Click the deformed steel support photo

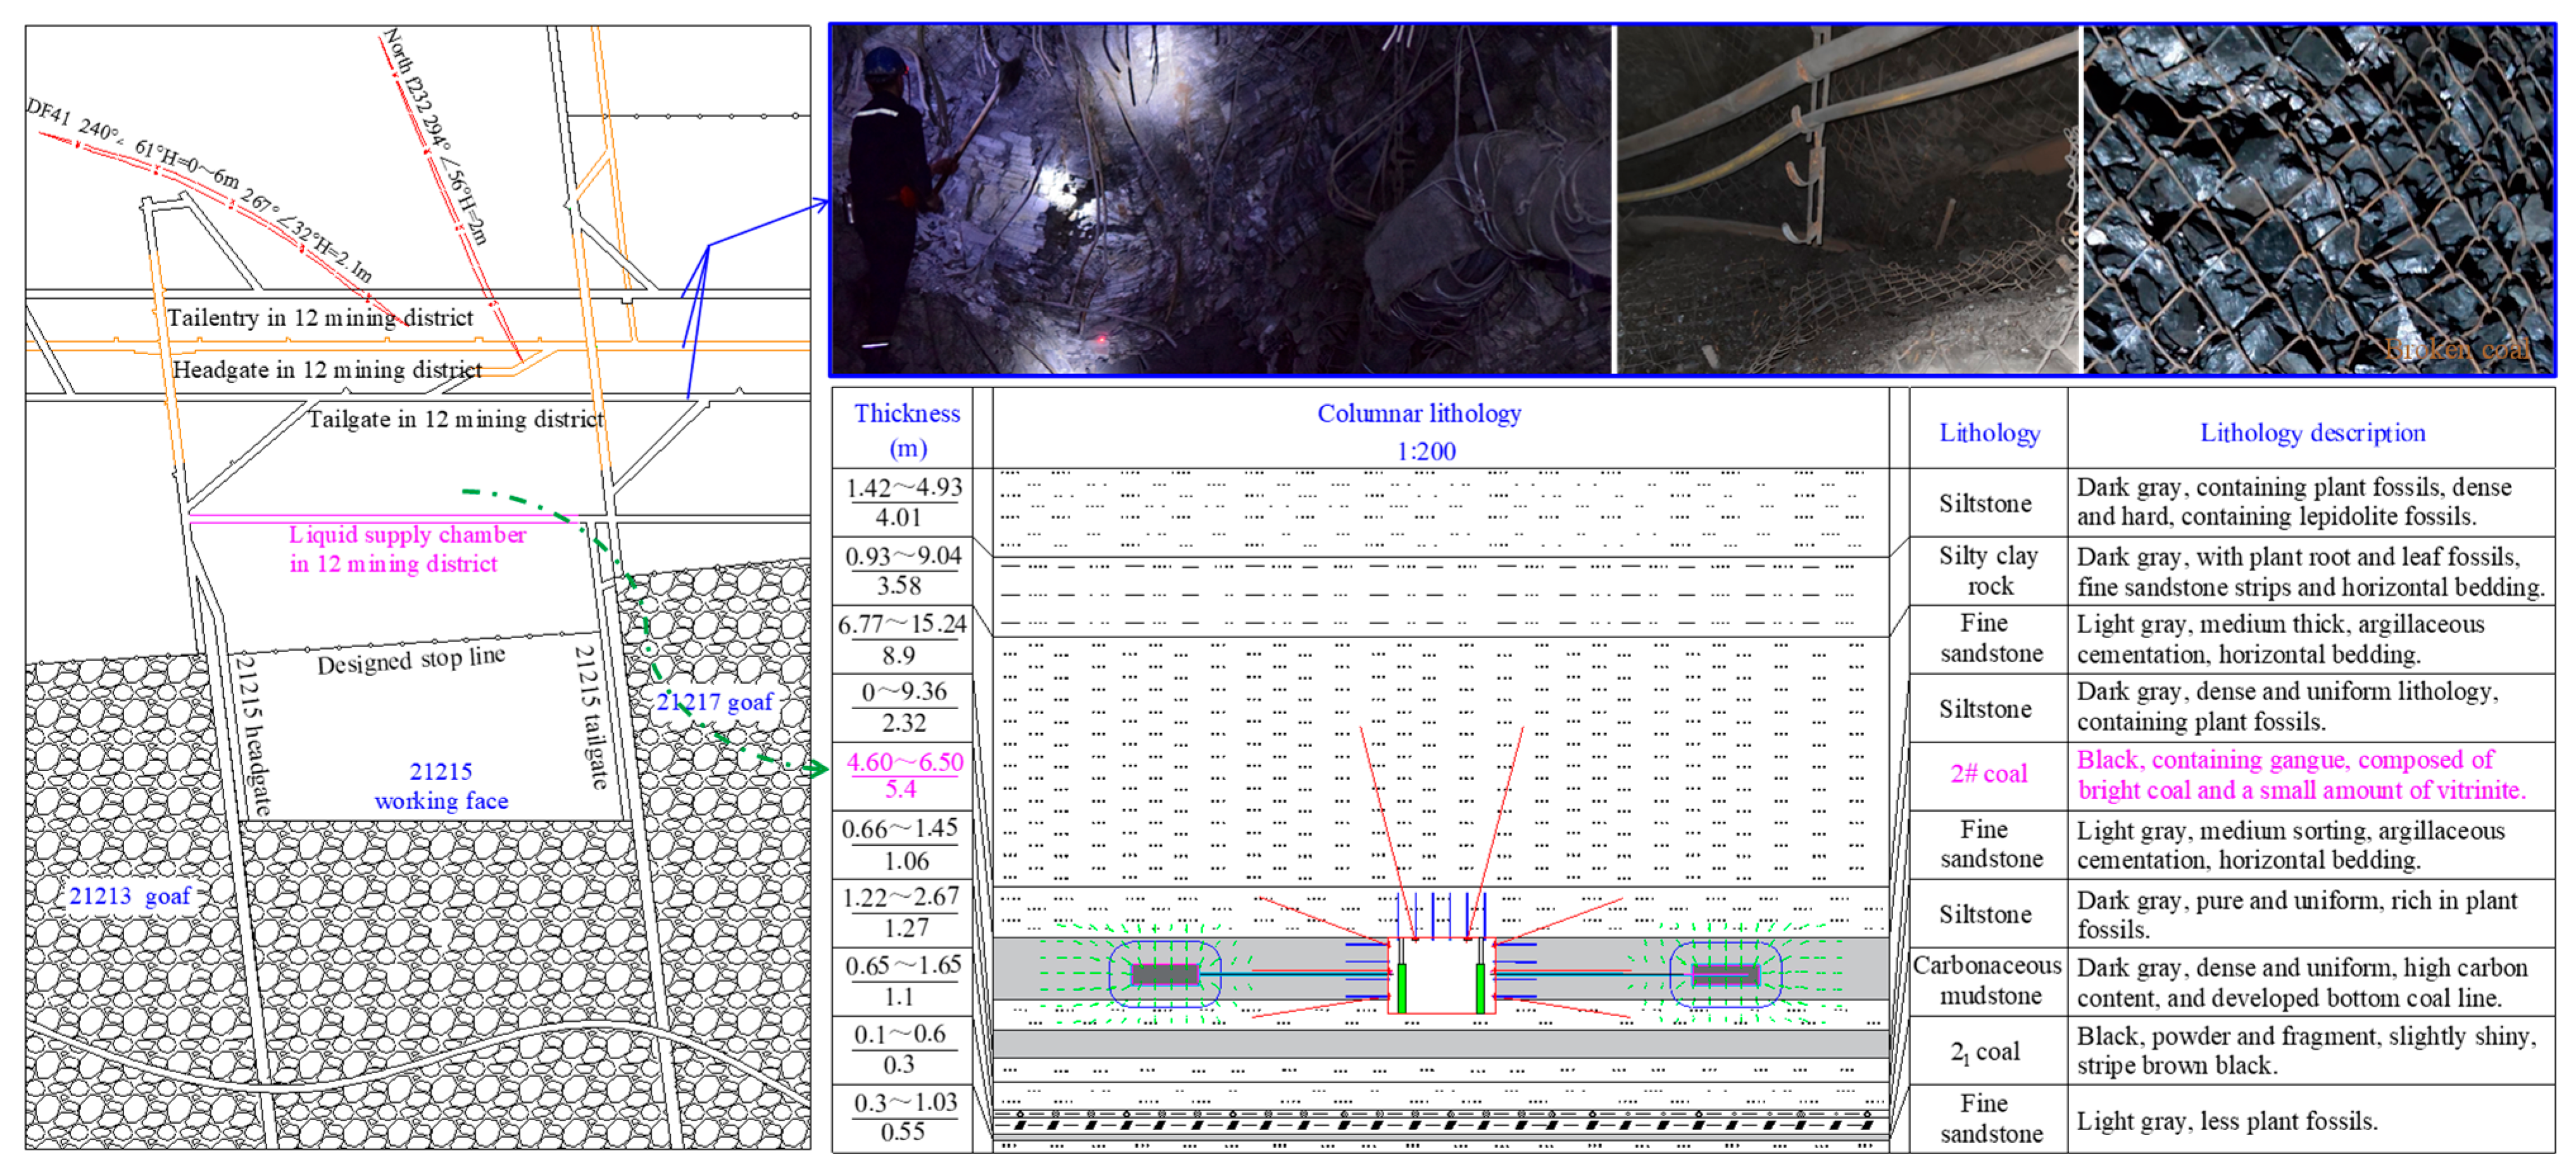tap(1848, 200)
